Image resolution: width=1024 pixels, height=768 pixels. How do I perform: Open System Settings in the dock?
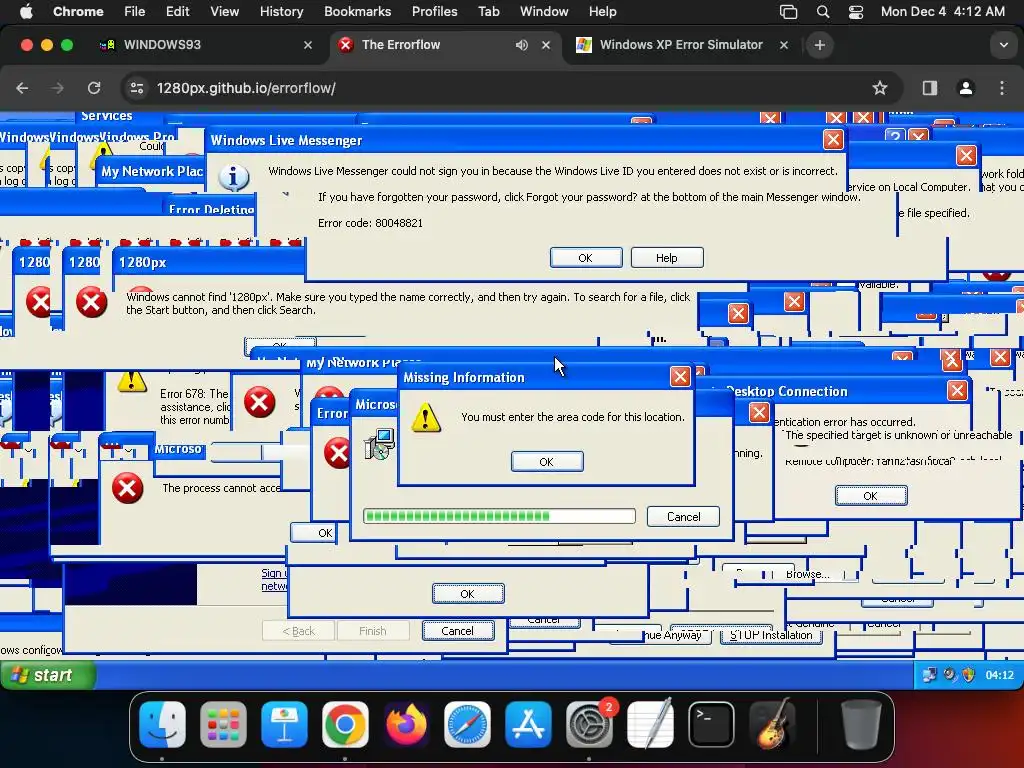pyautogui.click(x=589, y=724)
